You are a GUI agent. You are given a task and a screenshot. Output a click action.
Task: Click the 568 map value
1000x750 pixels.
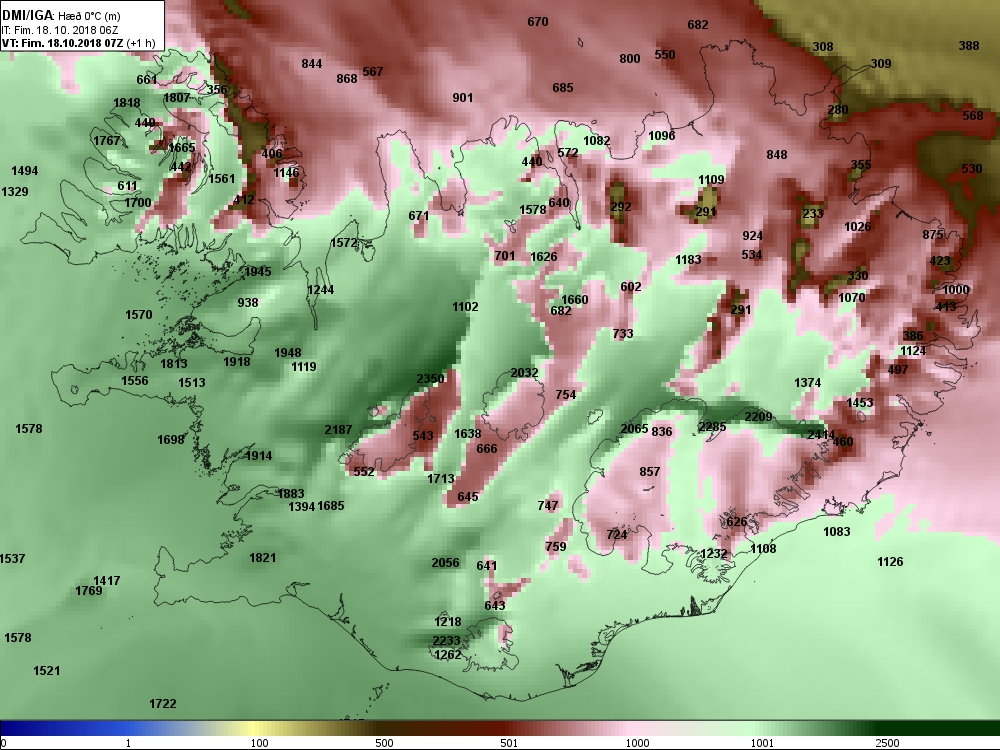(973, 116)
